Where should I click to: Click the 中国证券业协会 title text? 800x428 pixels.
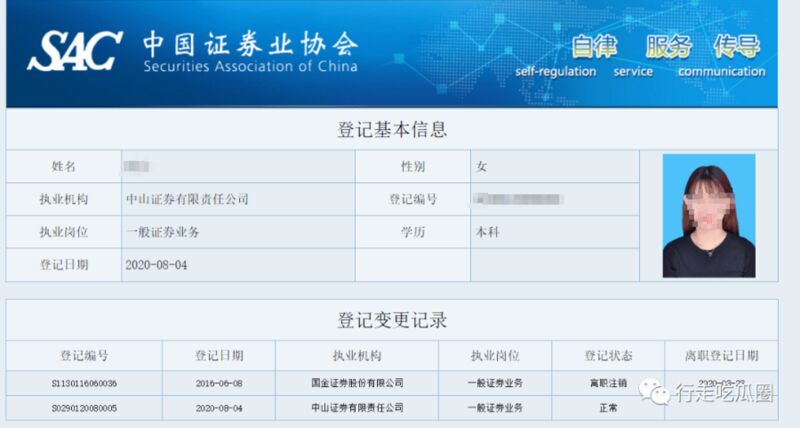(x=250, y=44)
